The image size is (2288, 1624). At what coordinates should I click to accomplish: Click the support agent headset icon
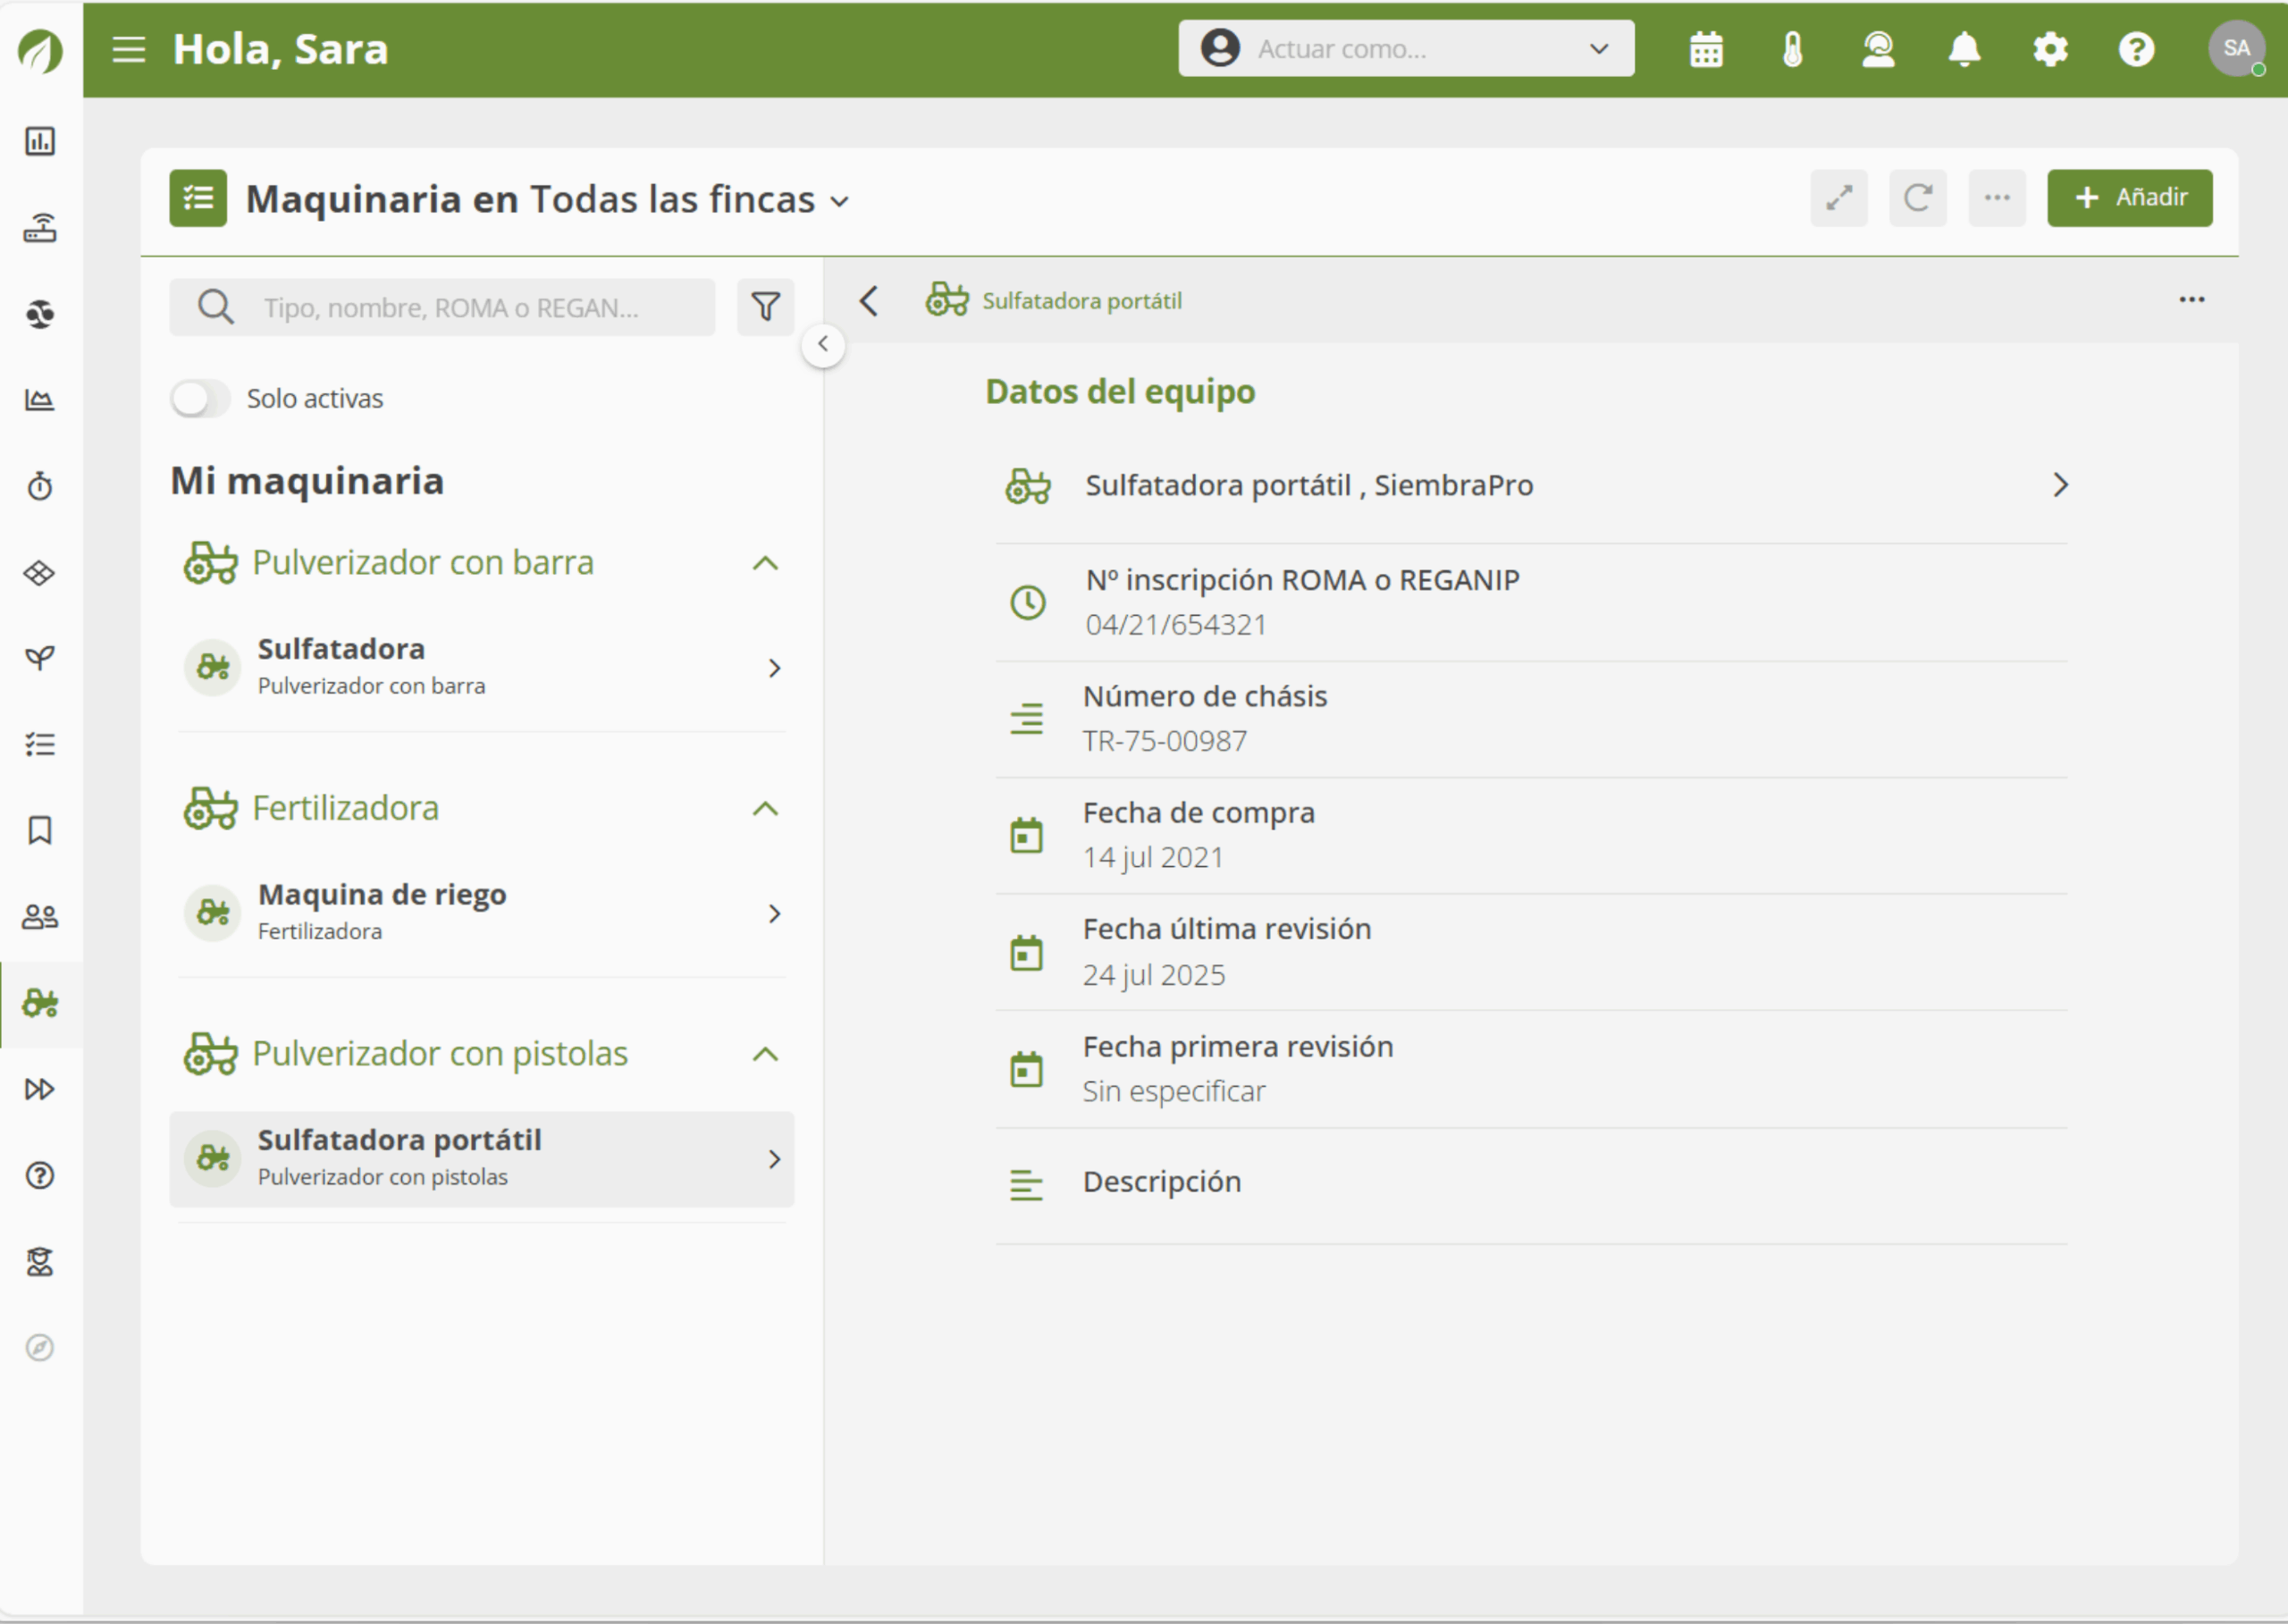pos(1878,49)
